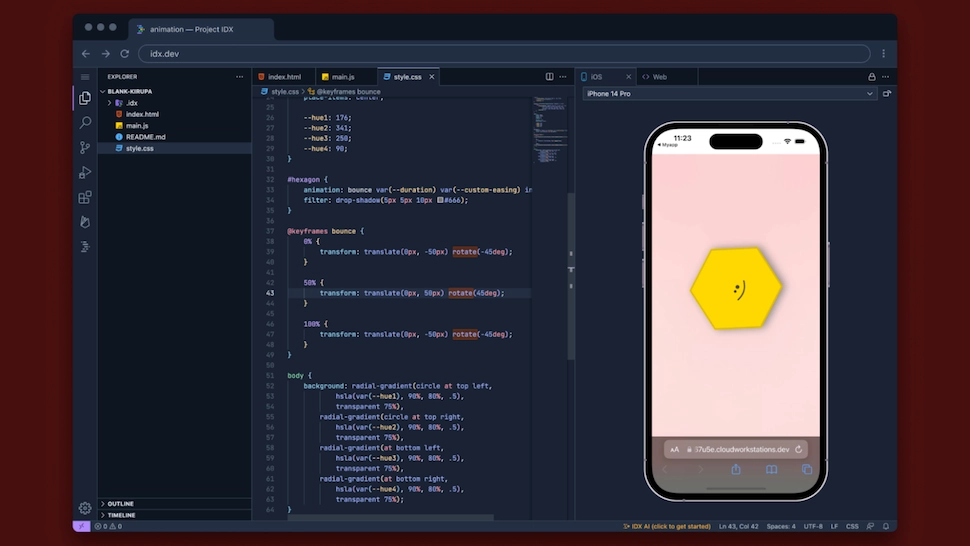The width and height of the screenshot is (970, 546).
Task: Tap the share icon in phone Safari
Action: (x=736, y=469)
